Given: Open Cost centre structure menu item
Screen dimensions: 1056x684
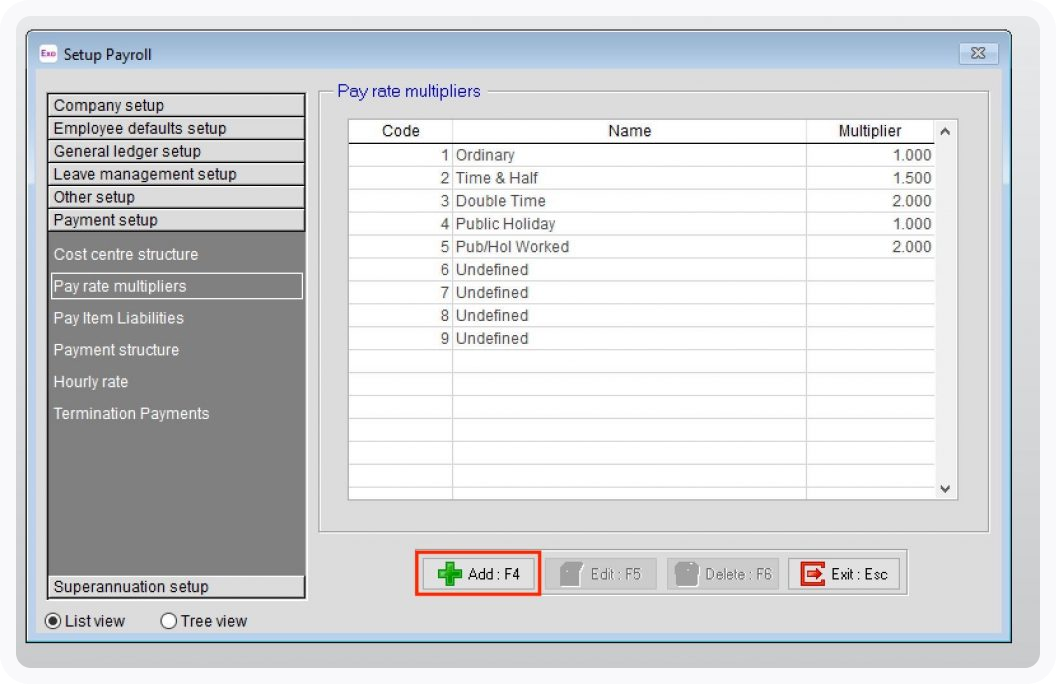Looking at the screenshot, I should [x=126, y=254].
